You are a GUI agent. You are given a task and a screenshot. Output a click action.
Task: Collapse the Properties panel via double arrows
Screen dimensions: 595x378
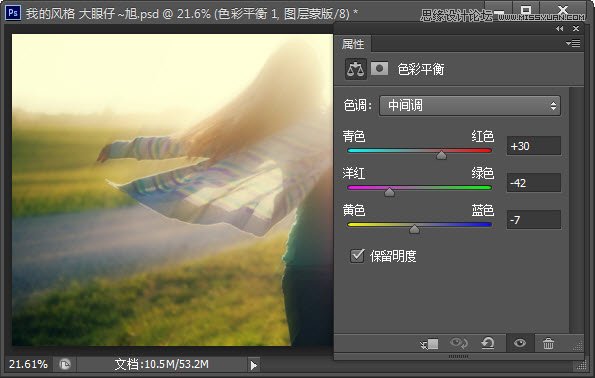559,29
